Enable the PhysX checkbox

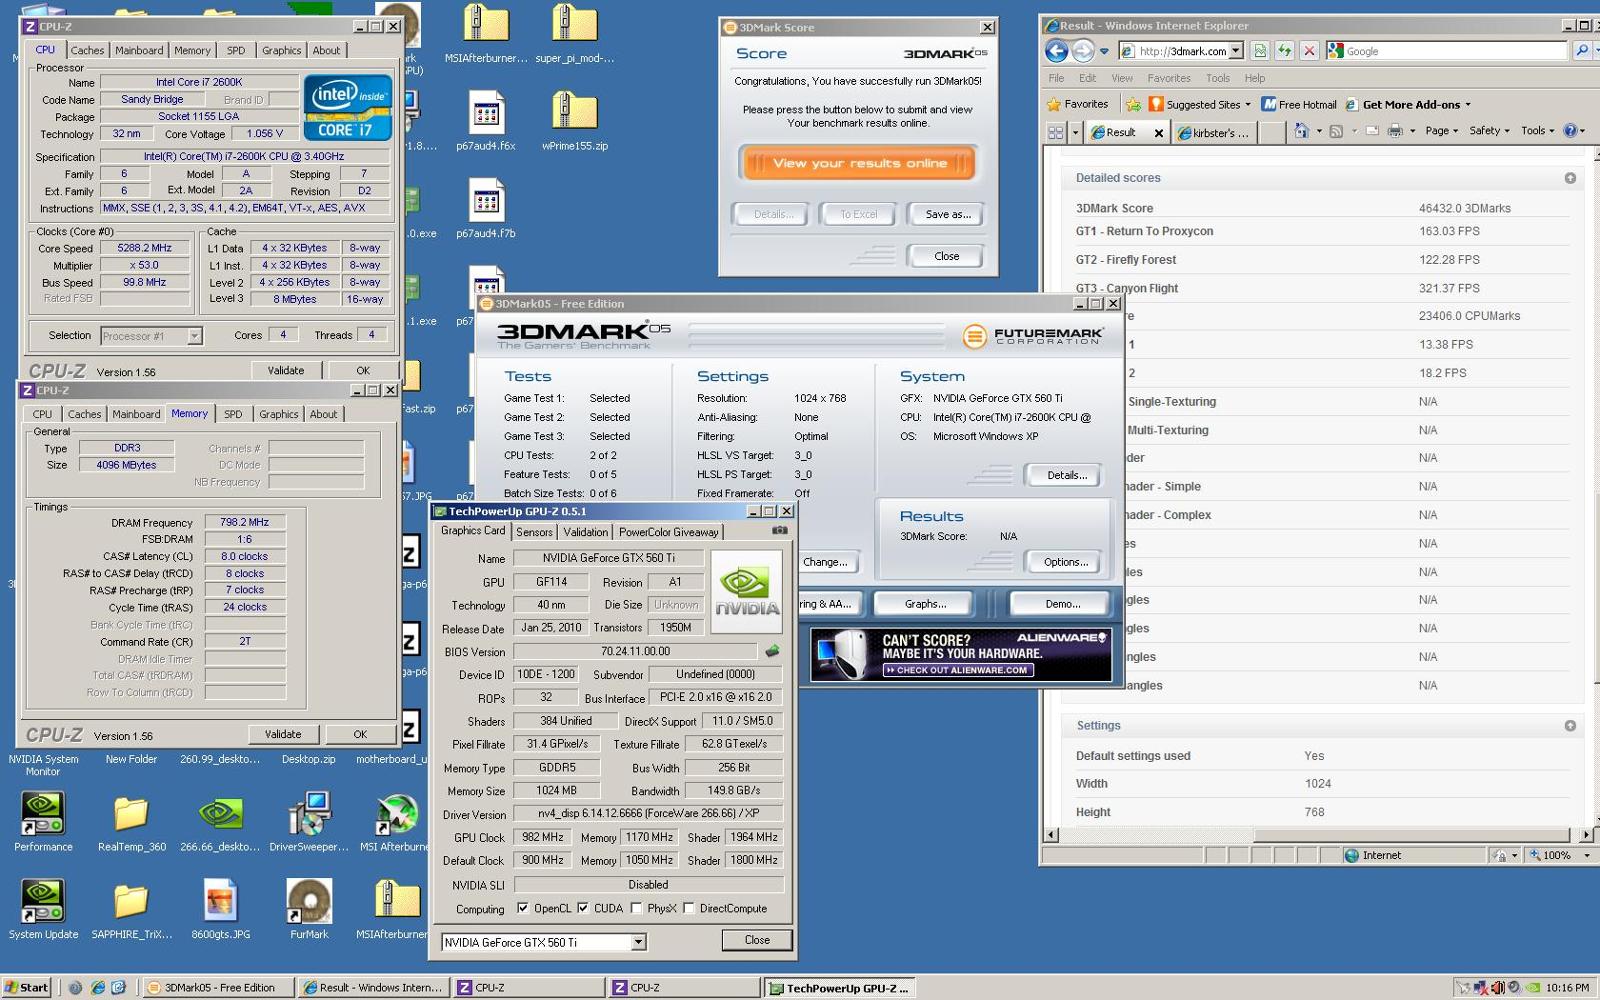coord(636,908)
